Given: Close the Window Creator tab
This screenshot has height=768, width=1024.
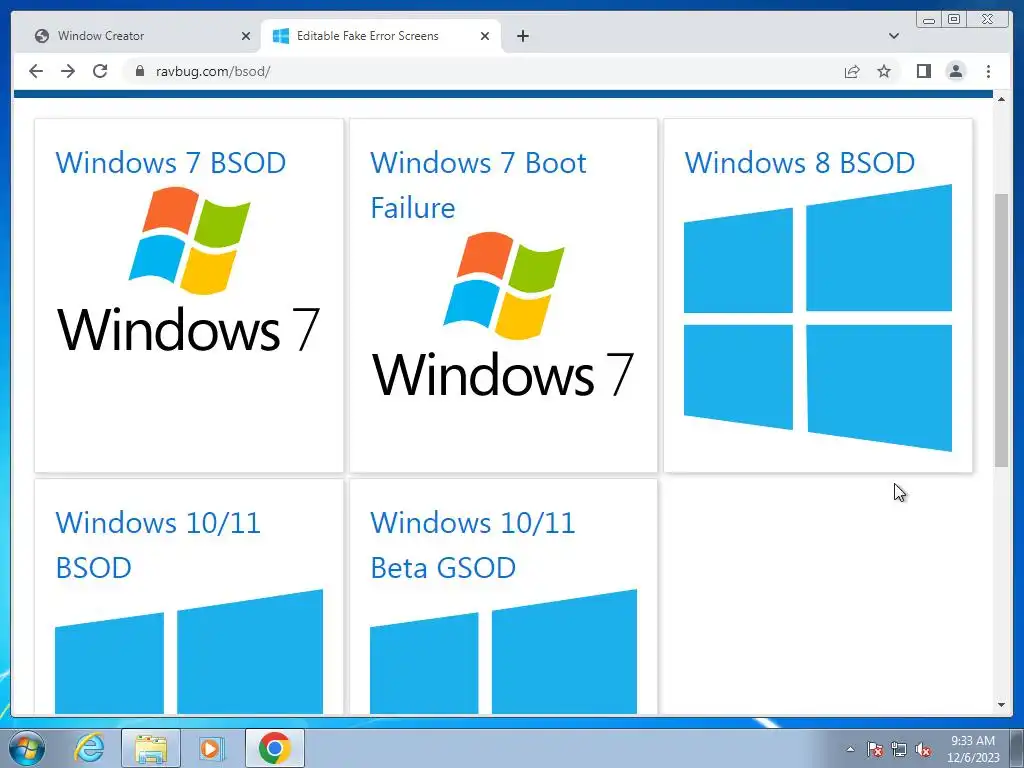Looking at the screenshot, I should click(x=246, y=36).
